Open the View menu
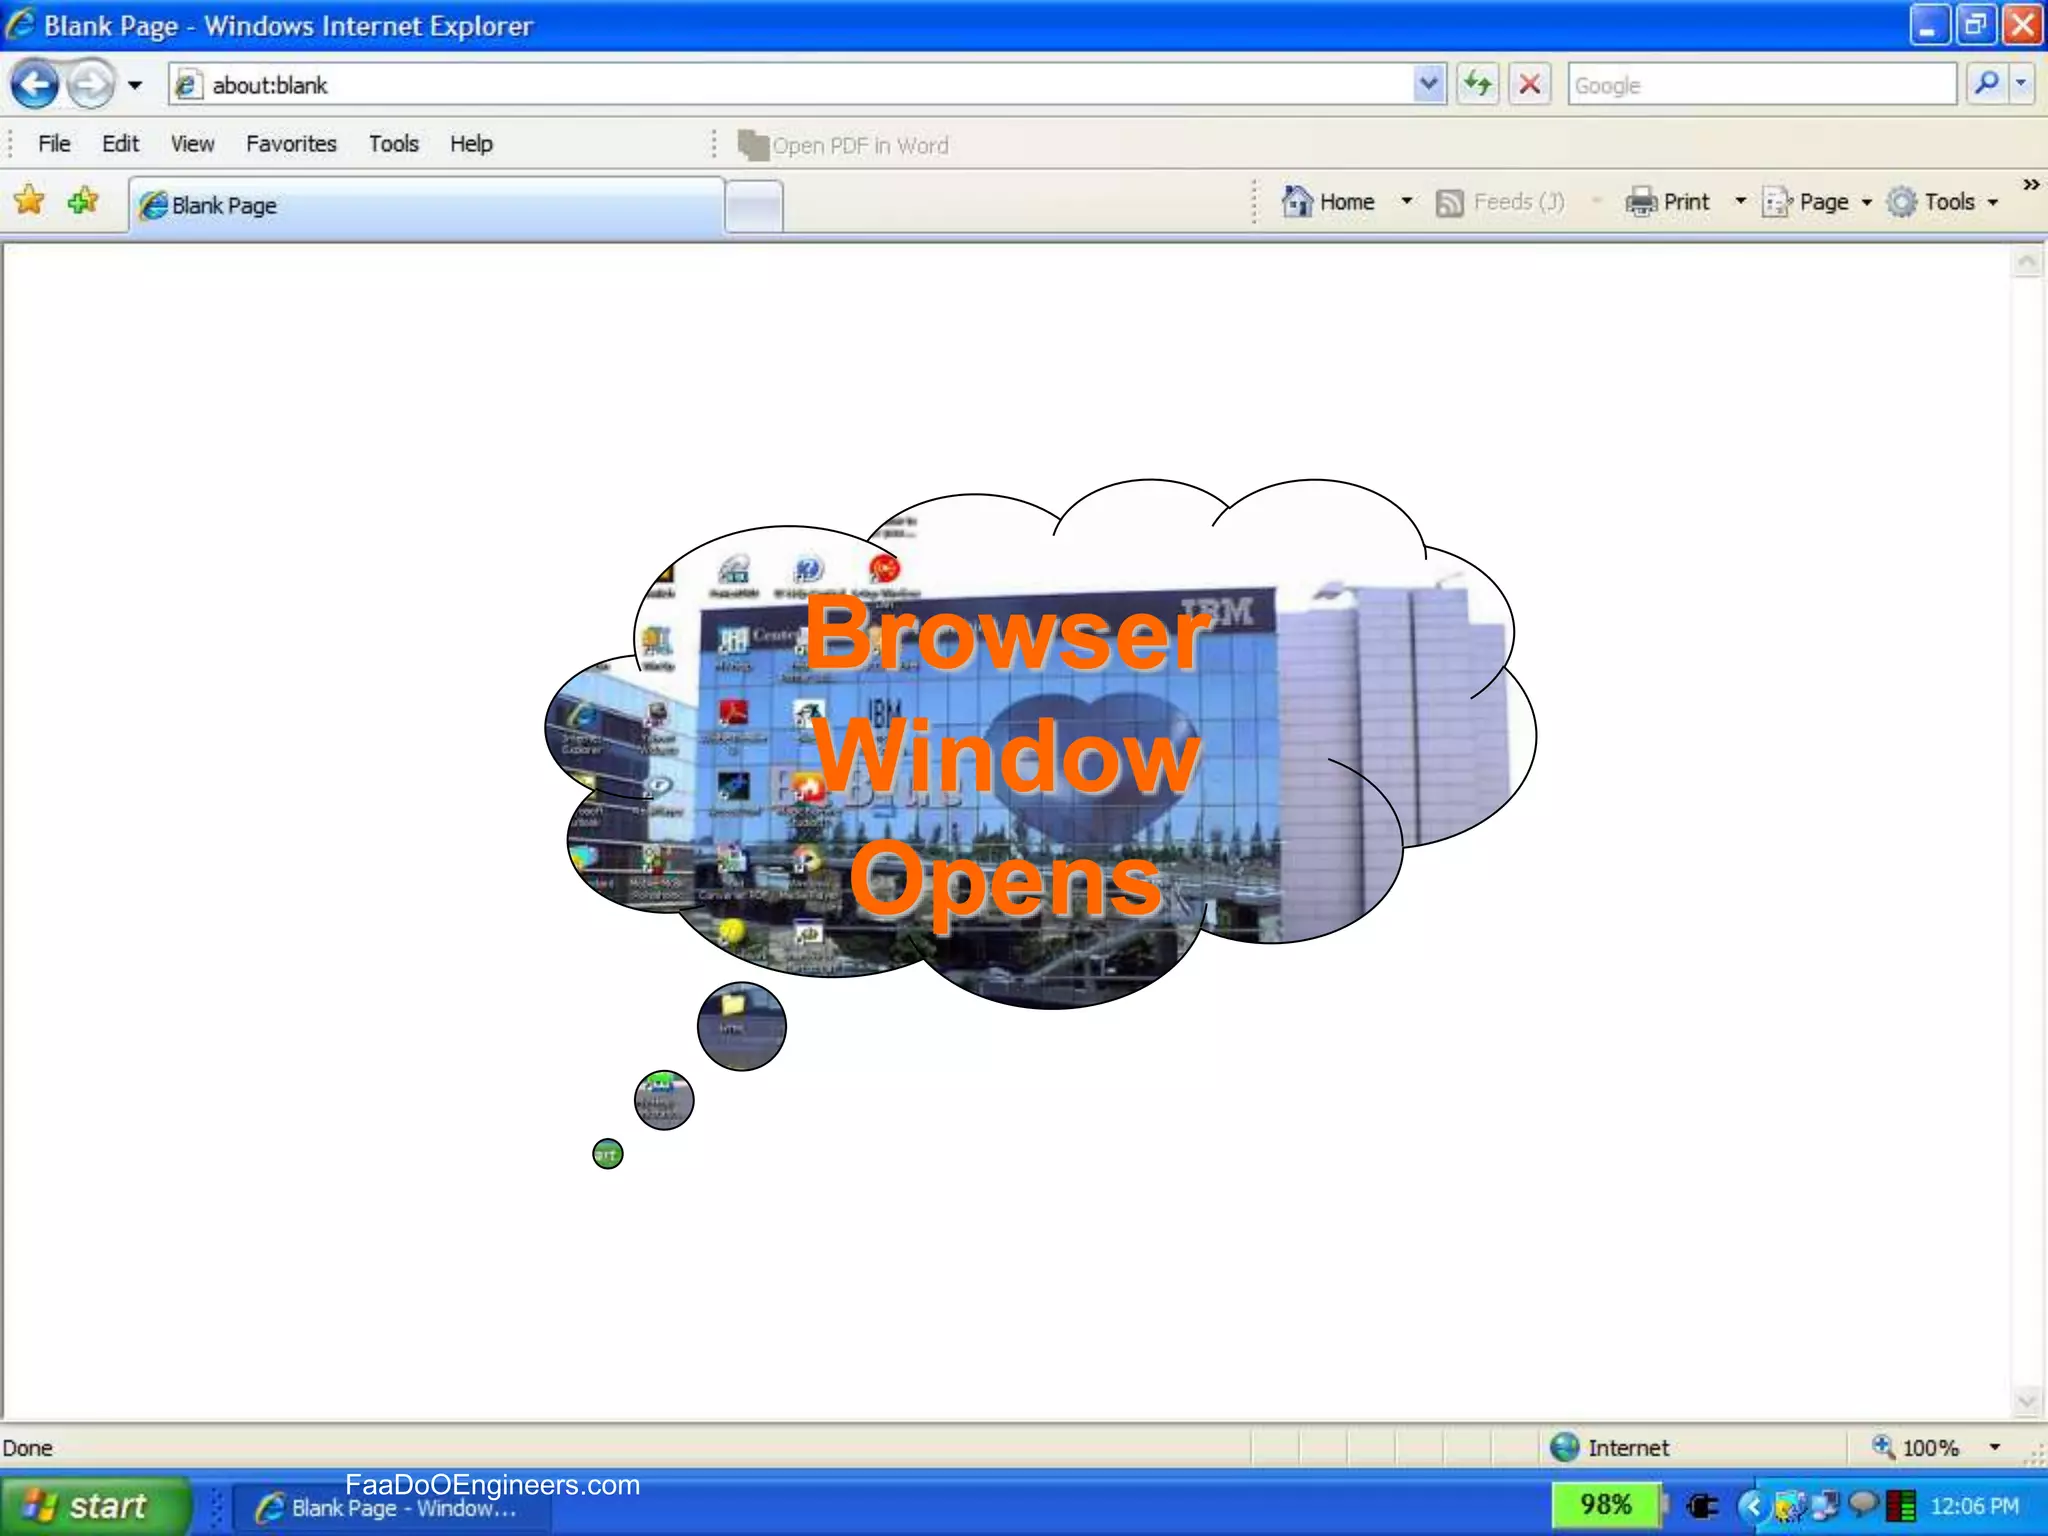The image size is (2048, 1536). pyautogui.click(x=192, y=144)
